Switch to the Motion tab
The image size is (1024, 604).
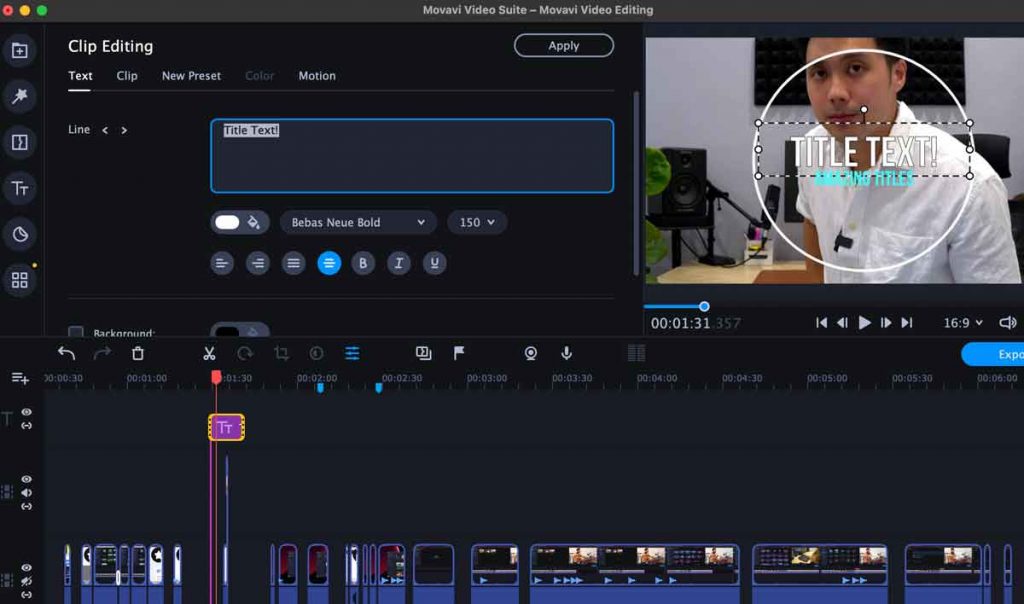pos(316,76)
